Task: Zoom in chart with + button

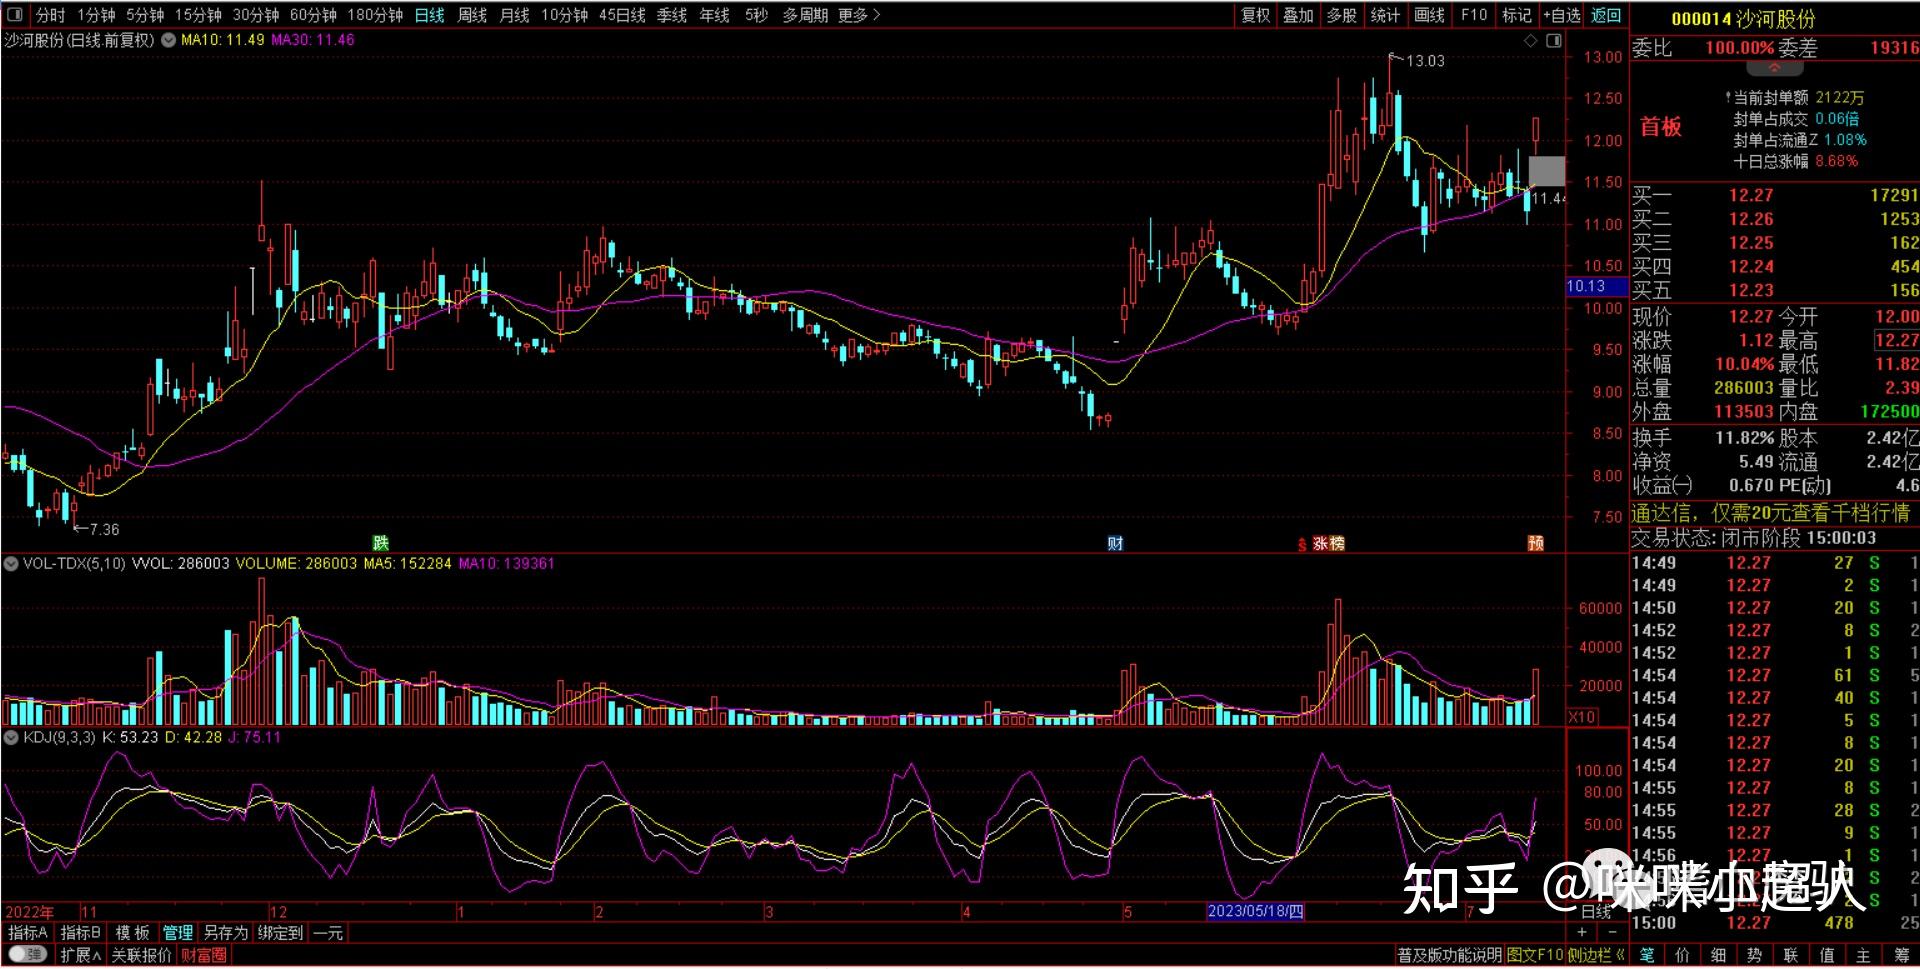Action: pyautogui.click(x=1582, y=933)
